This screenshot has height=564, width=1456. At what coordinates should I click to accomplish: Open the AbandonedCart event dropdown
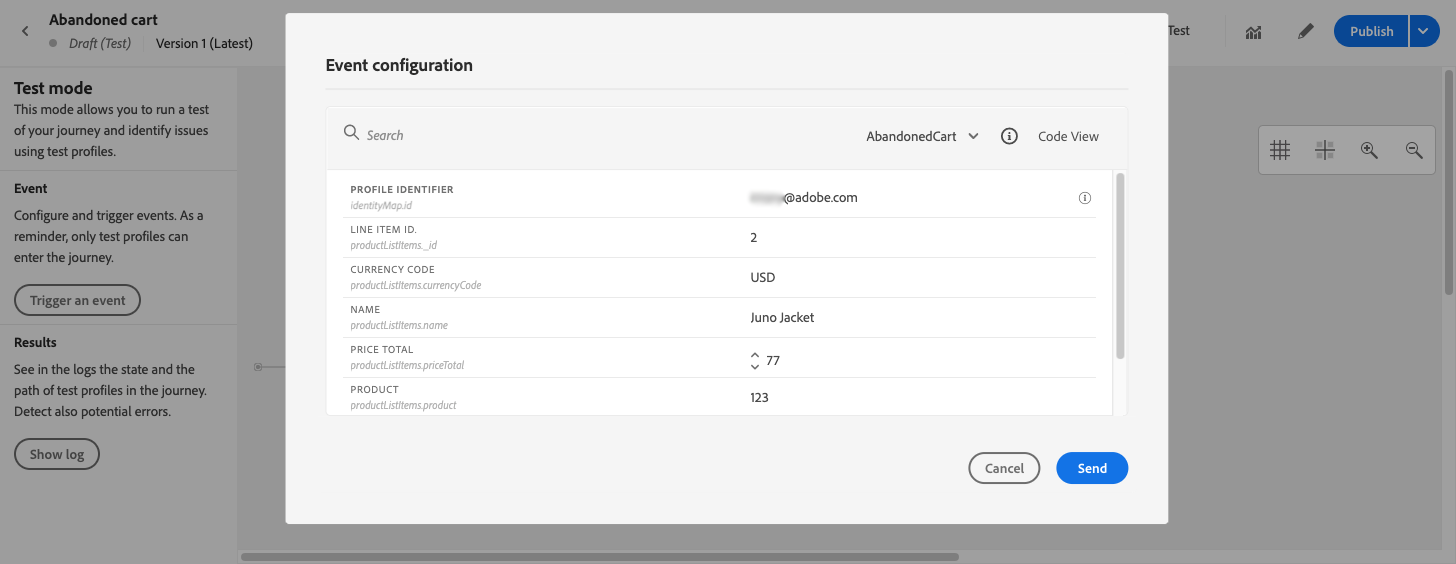coord(922,136)
